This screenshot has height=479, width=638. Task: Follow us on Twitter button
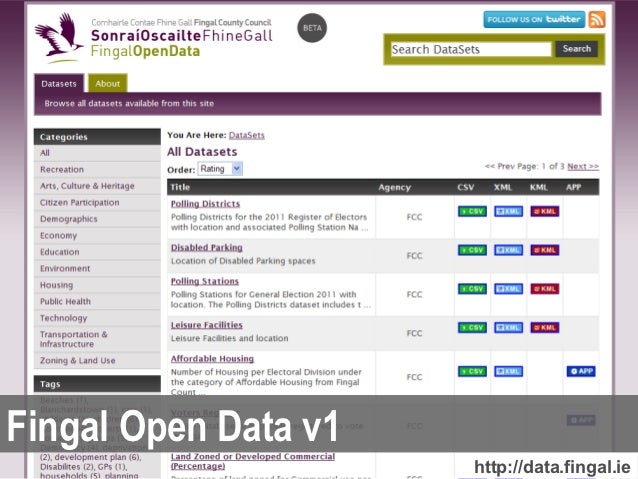point(534,19)
